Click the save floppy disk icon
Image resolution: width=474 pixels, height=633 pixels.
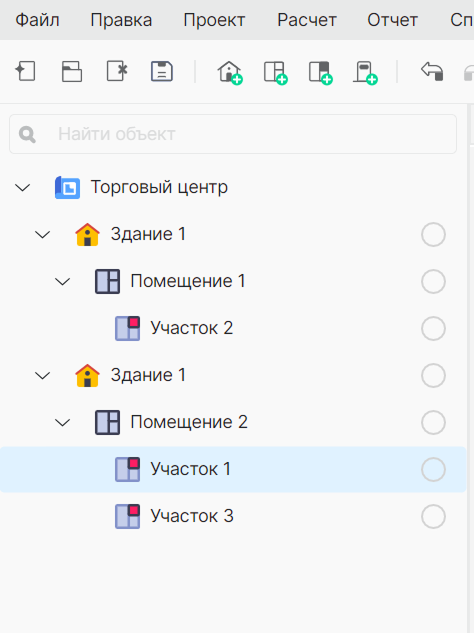point(162,71)
